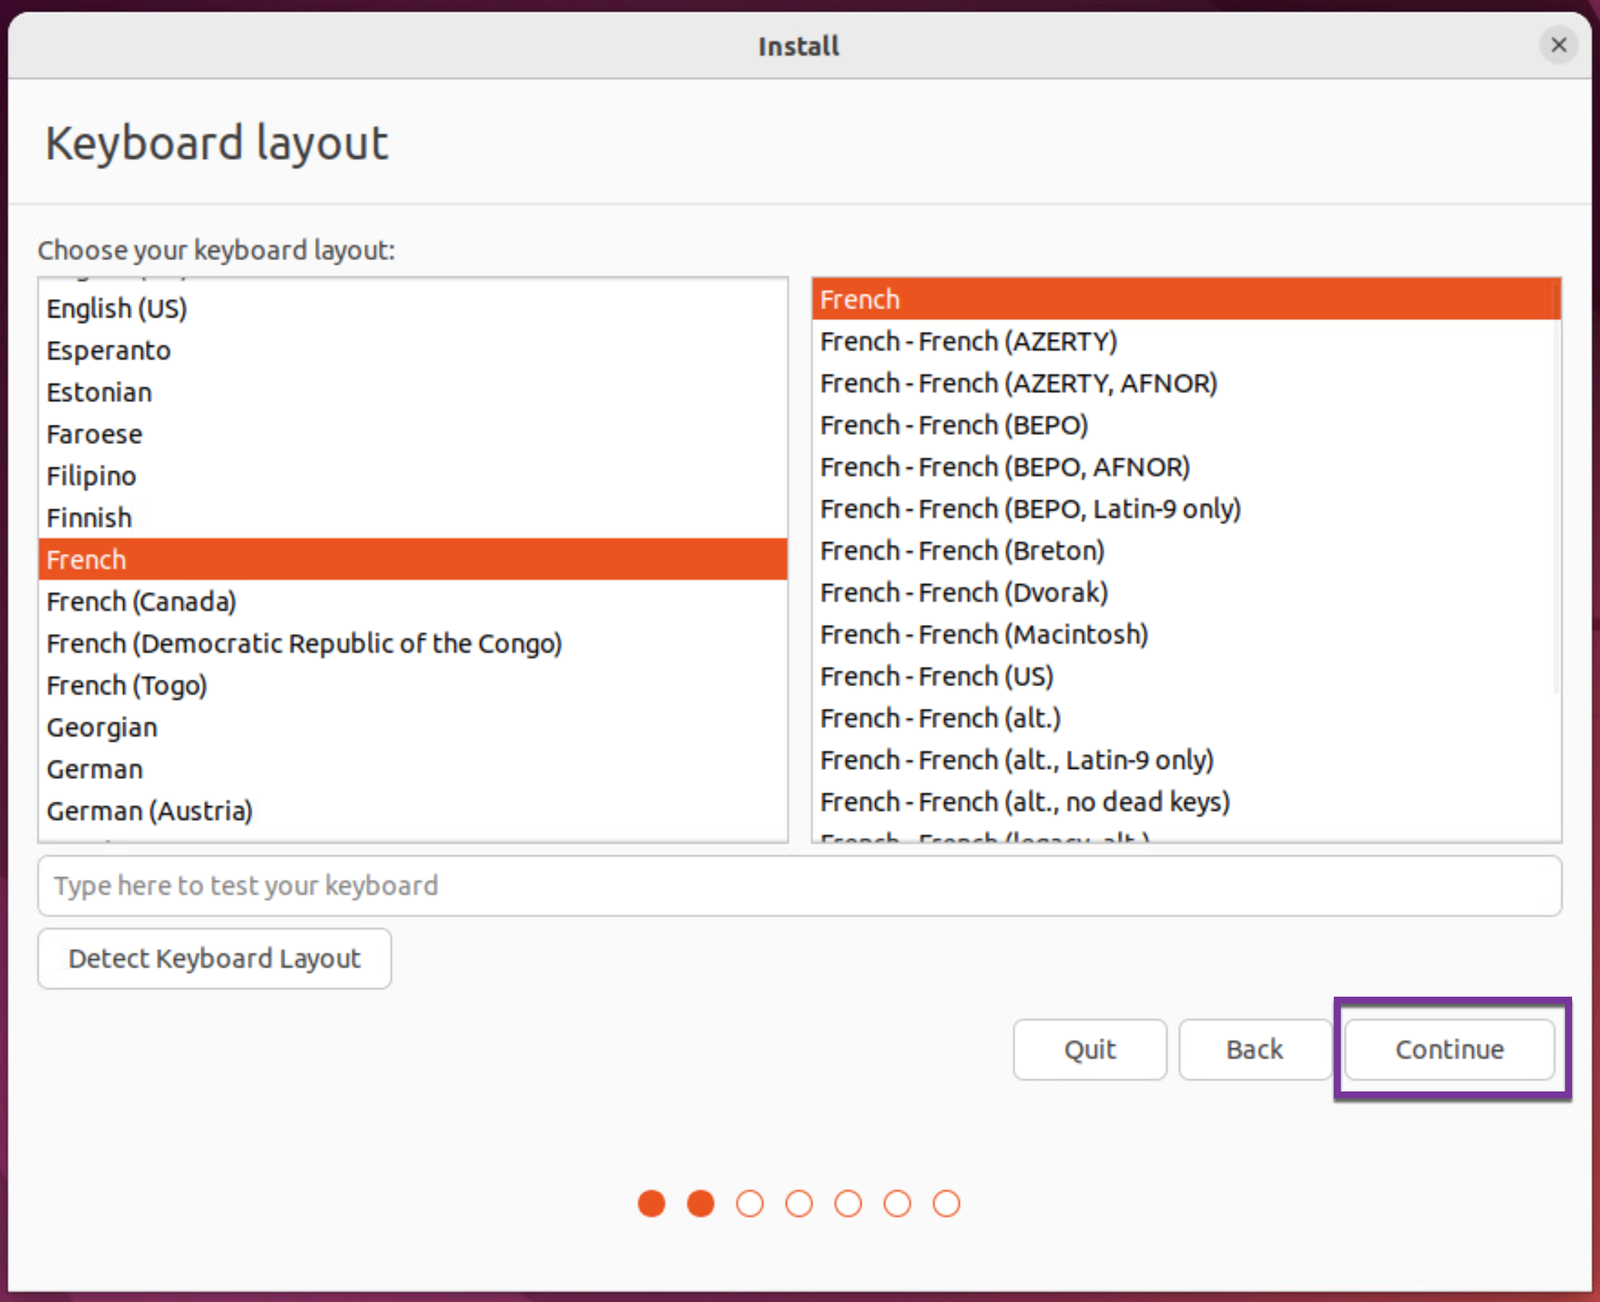Select the Finnish layout
1600x1302 pixels.
tap(89, 517)
